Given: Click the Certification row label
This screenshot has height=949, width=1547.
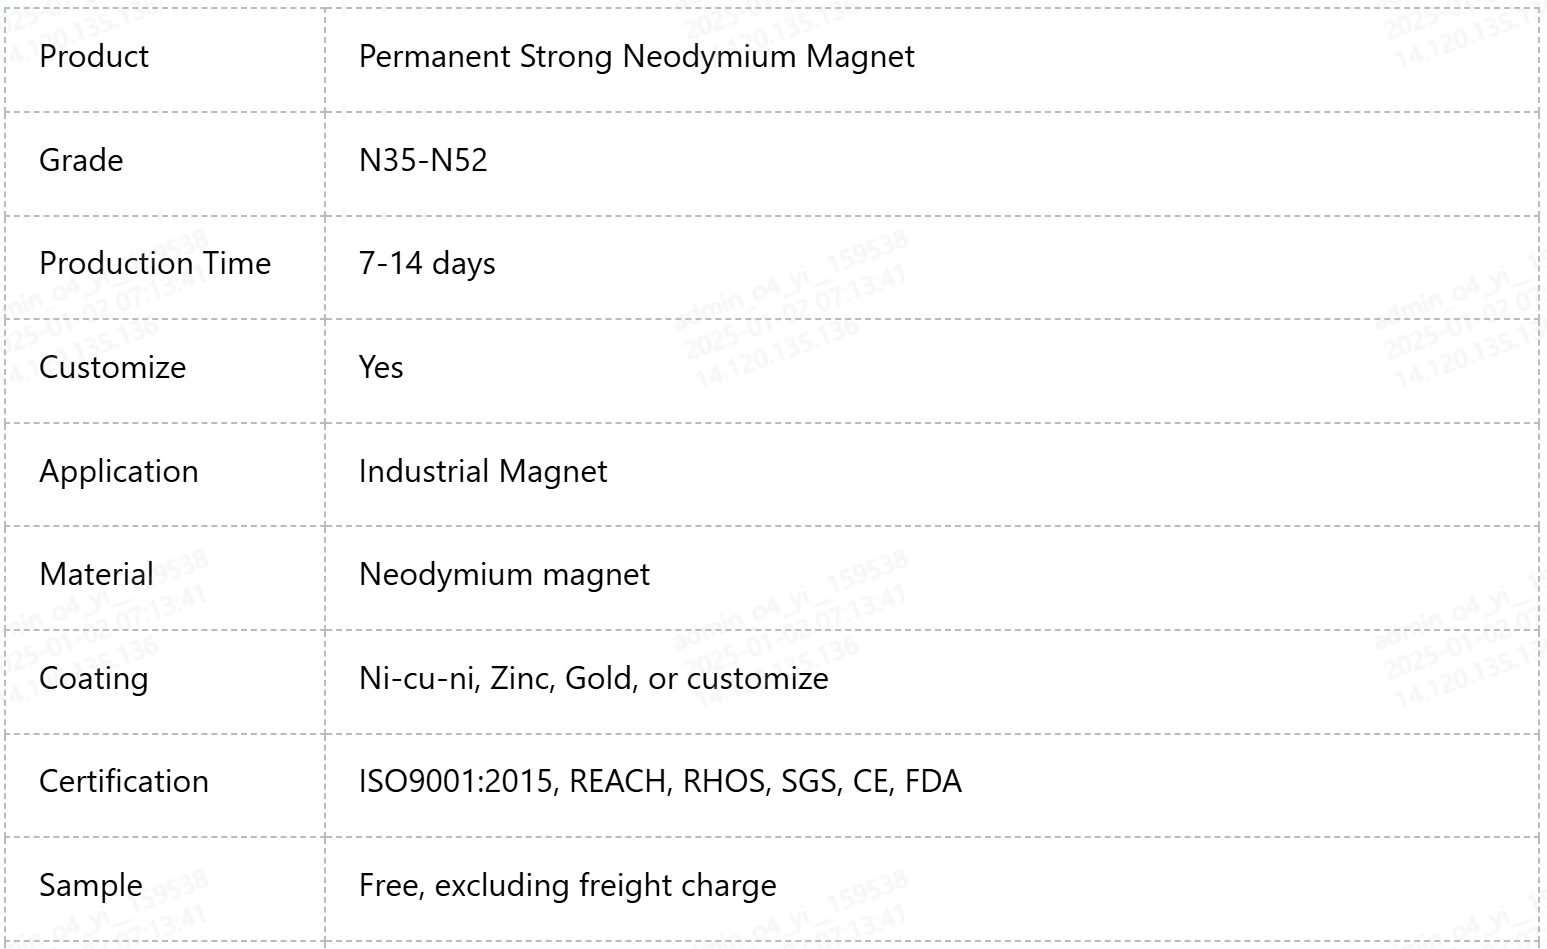Looking at the screenshot, I should [x=124, y=781].
